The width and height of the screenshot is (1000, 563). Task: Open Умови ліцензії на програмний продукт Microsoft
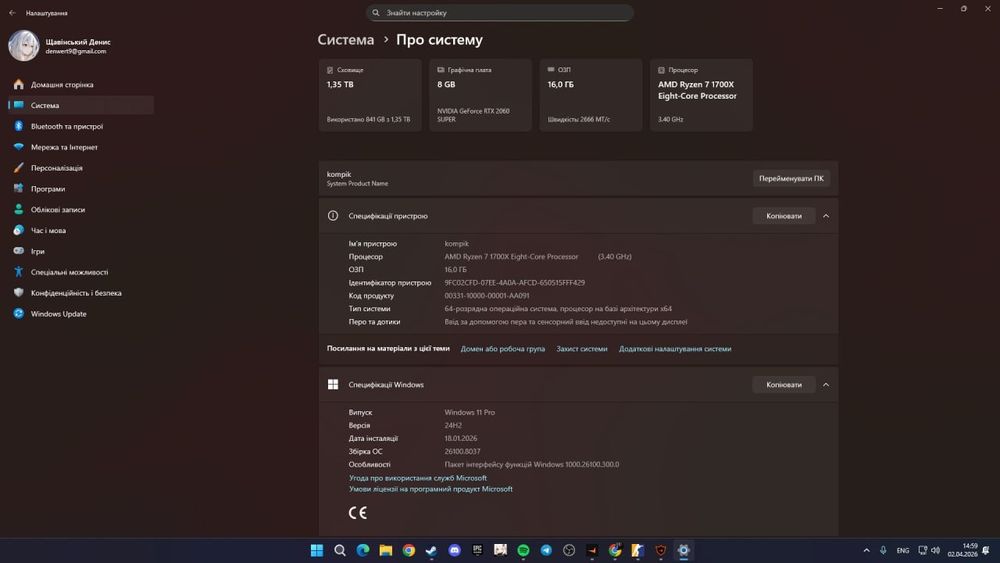[430, 489]
